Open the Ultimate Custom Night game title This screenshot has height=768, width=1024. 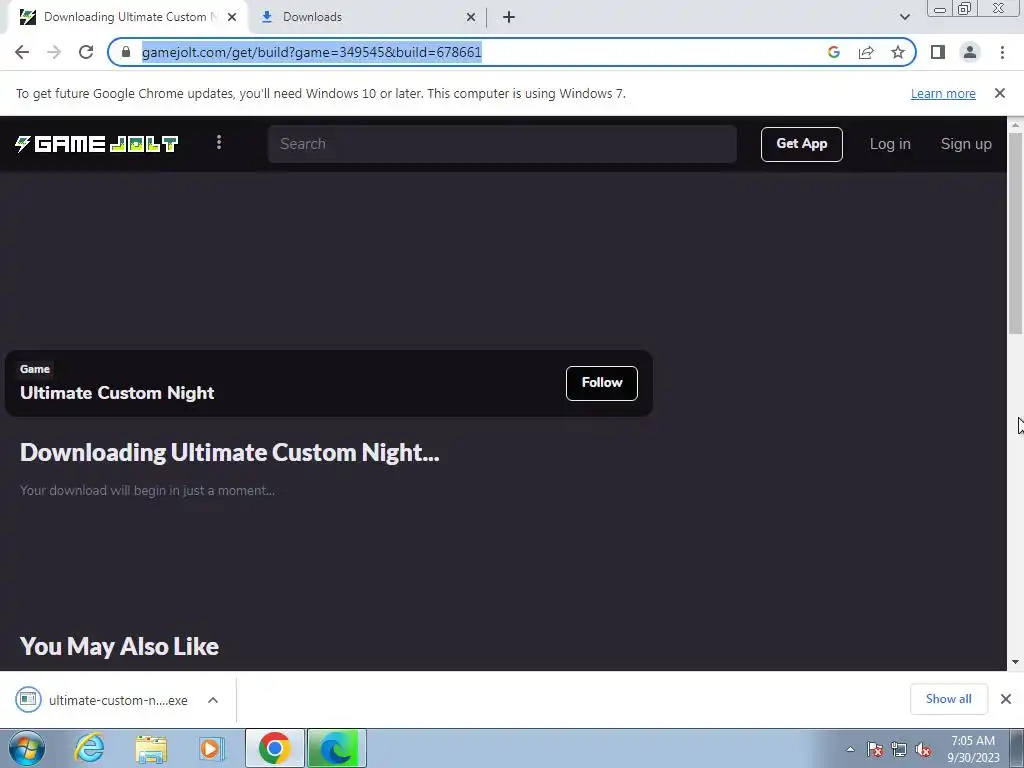117,392
